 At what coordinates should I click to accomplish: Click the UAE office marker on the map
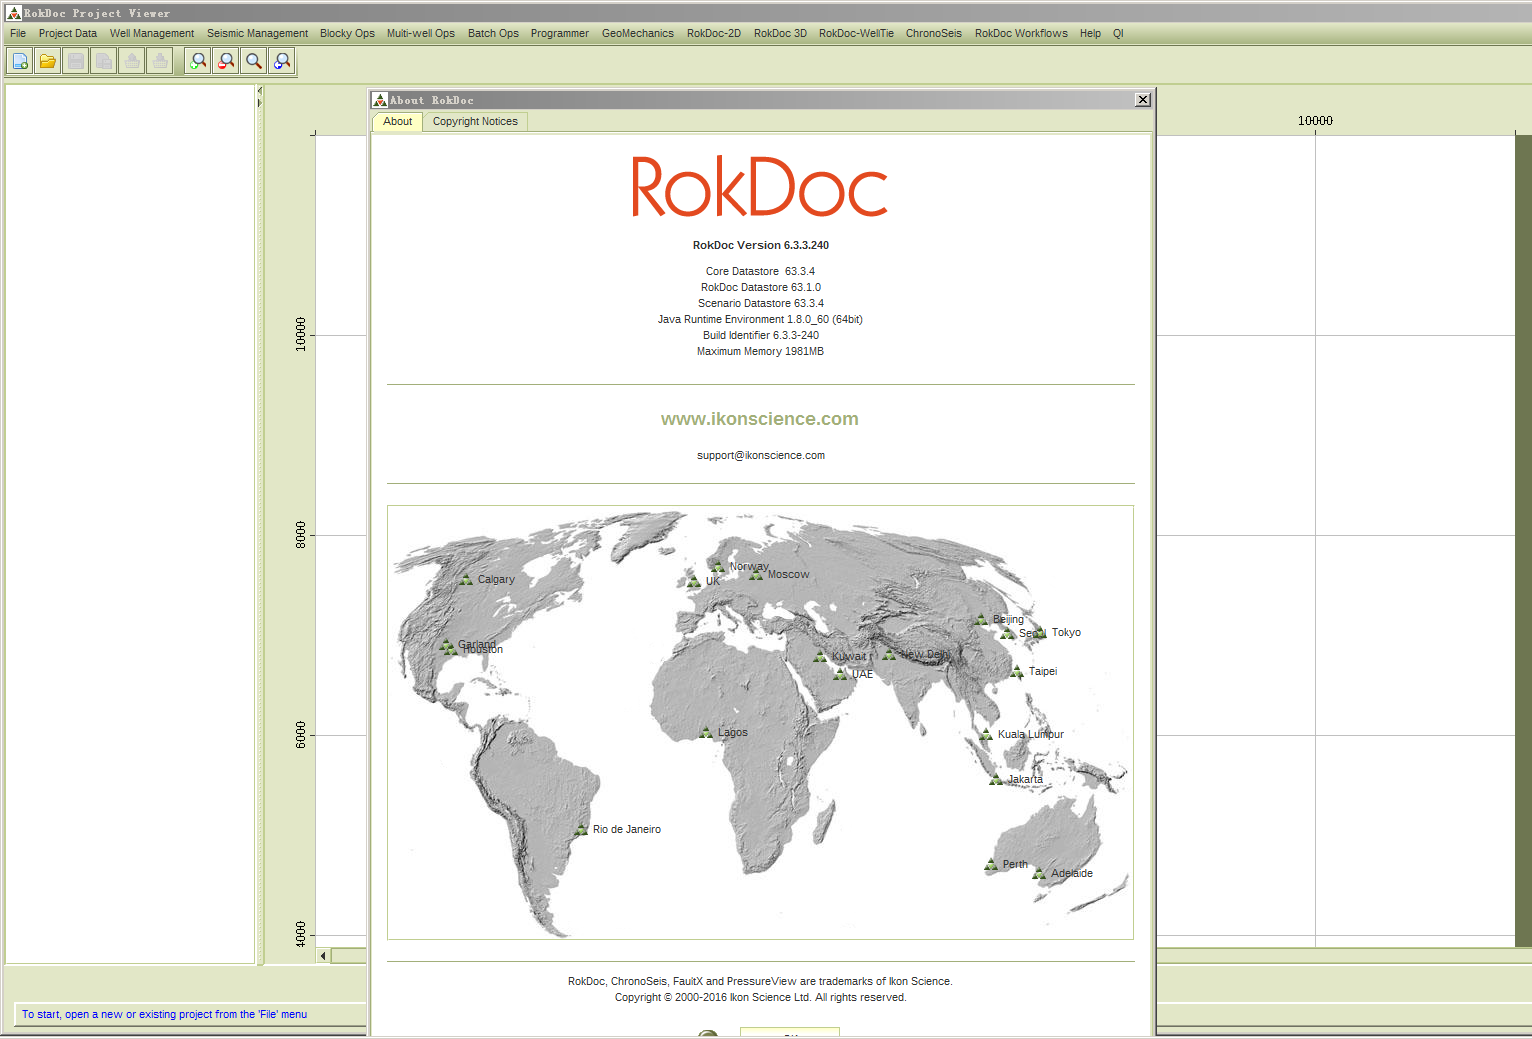[x=840, y=675]
